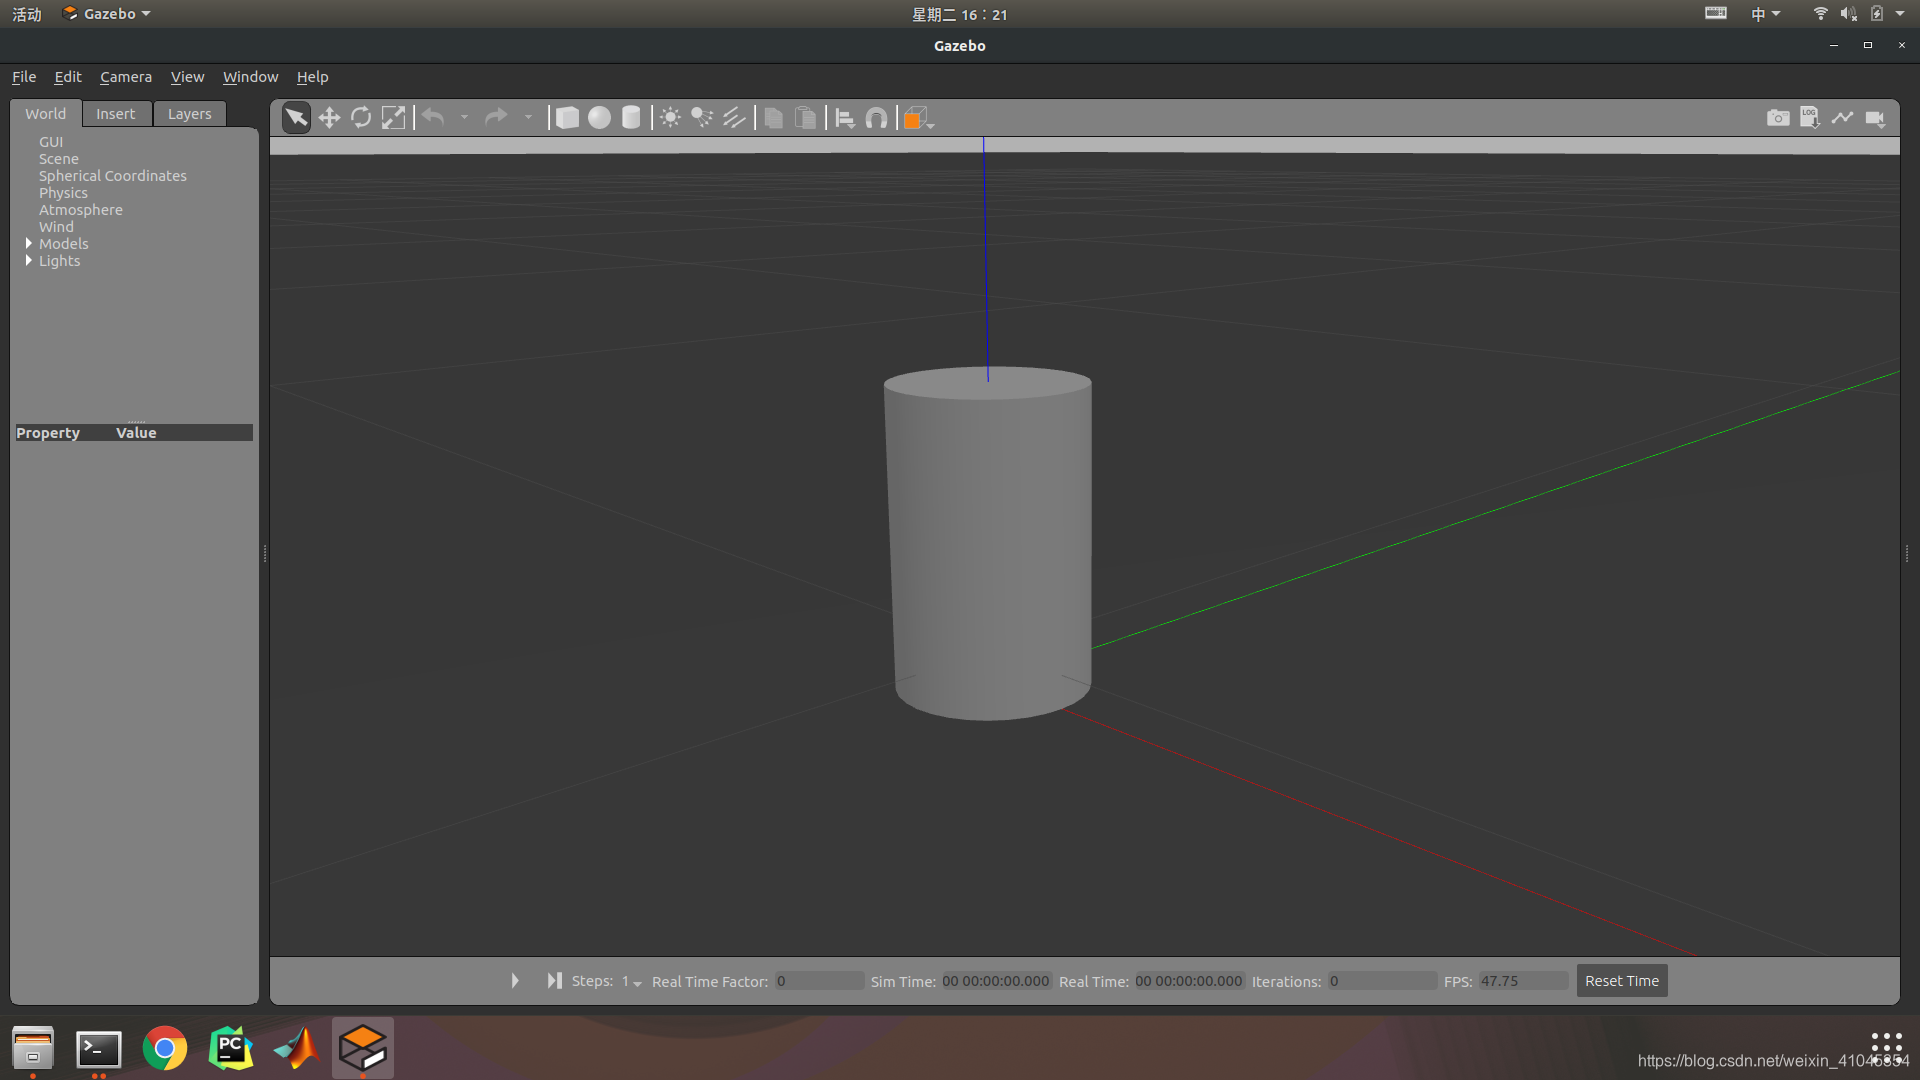Open the system status menu arrow
1920x1080 pixels.
tap(1900, 14)
